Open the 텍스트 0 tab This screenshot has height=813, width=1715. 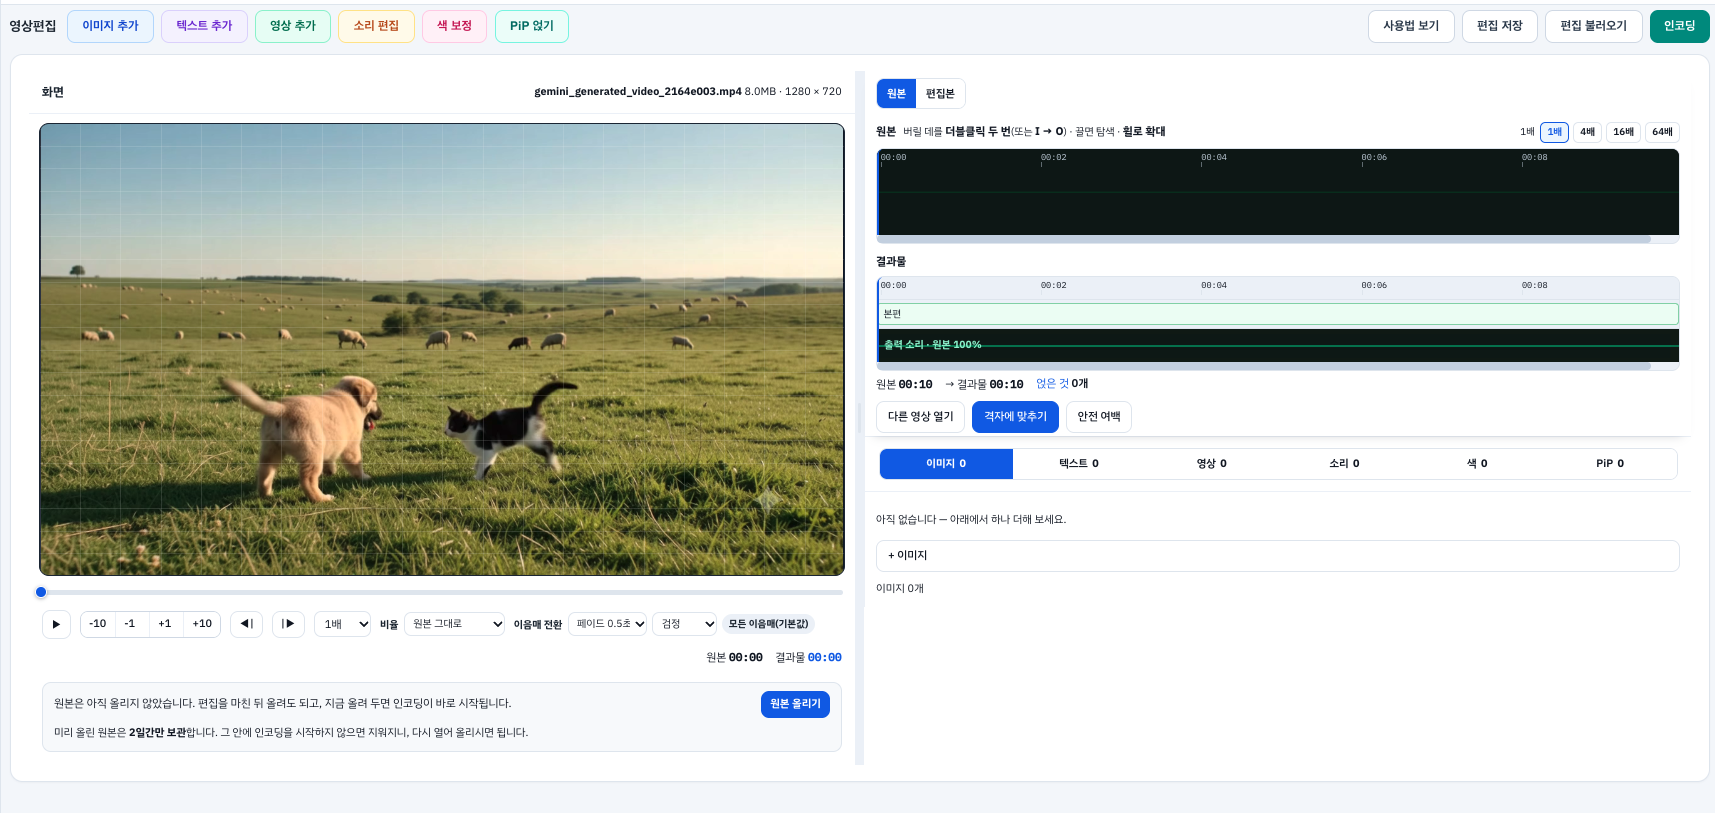(x=1079, y=464)
